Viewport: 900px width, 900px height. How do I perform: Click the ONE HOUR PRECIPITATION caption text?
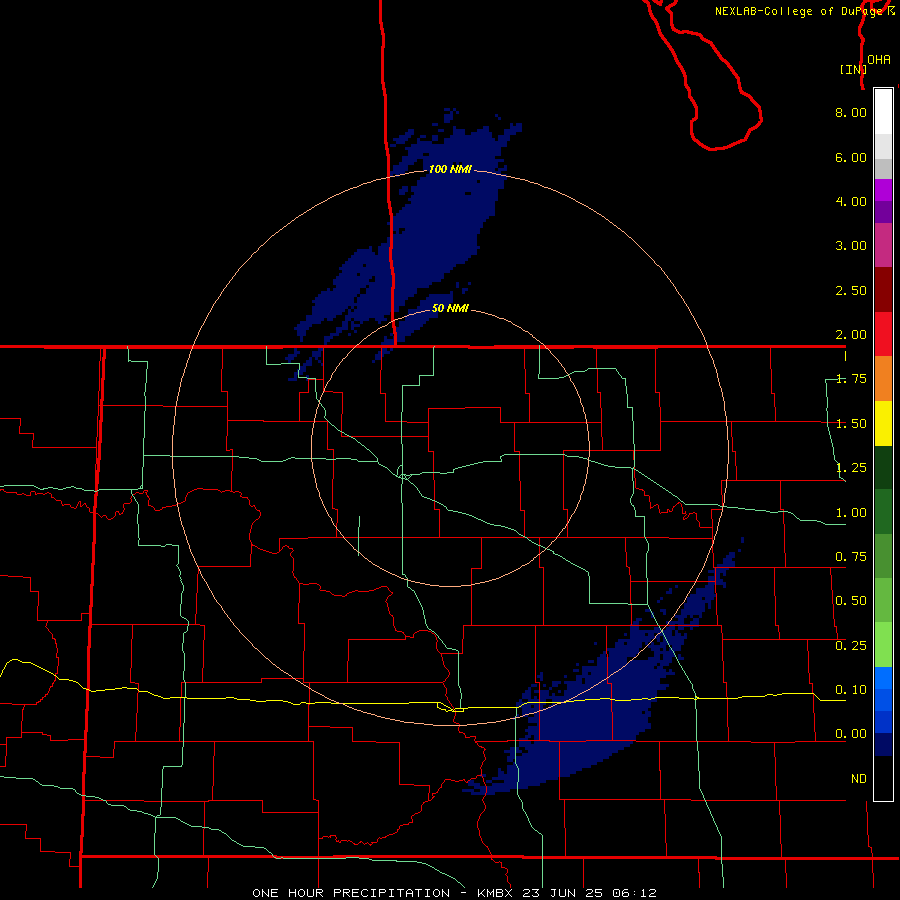tap(351, 893)
